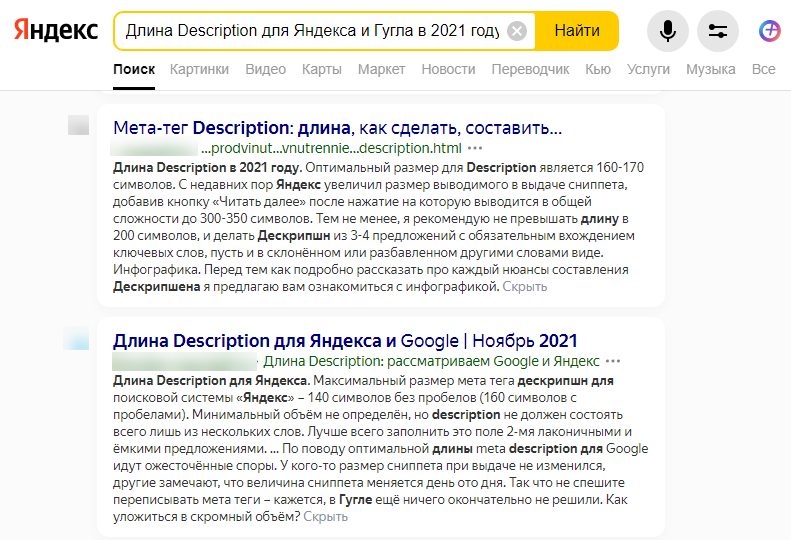Screen dimensions: 791x540
Task: Open search settings sliders icon
Action: pos(717,31)
